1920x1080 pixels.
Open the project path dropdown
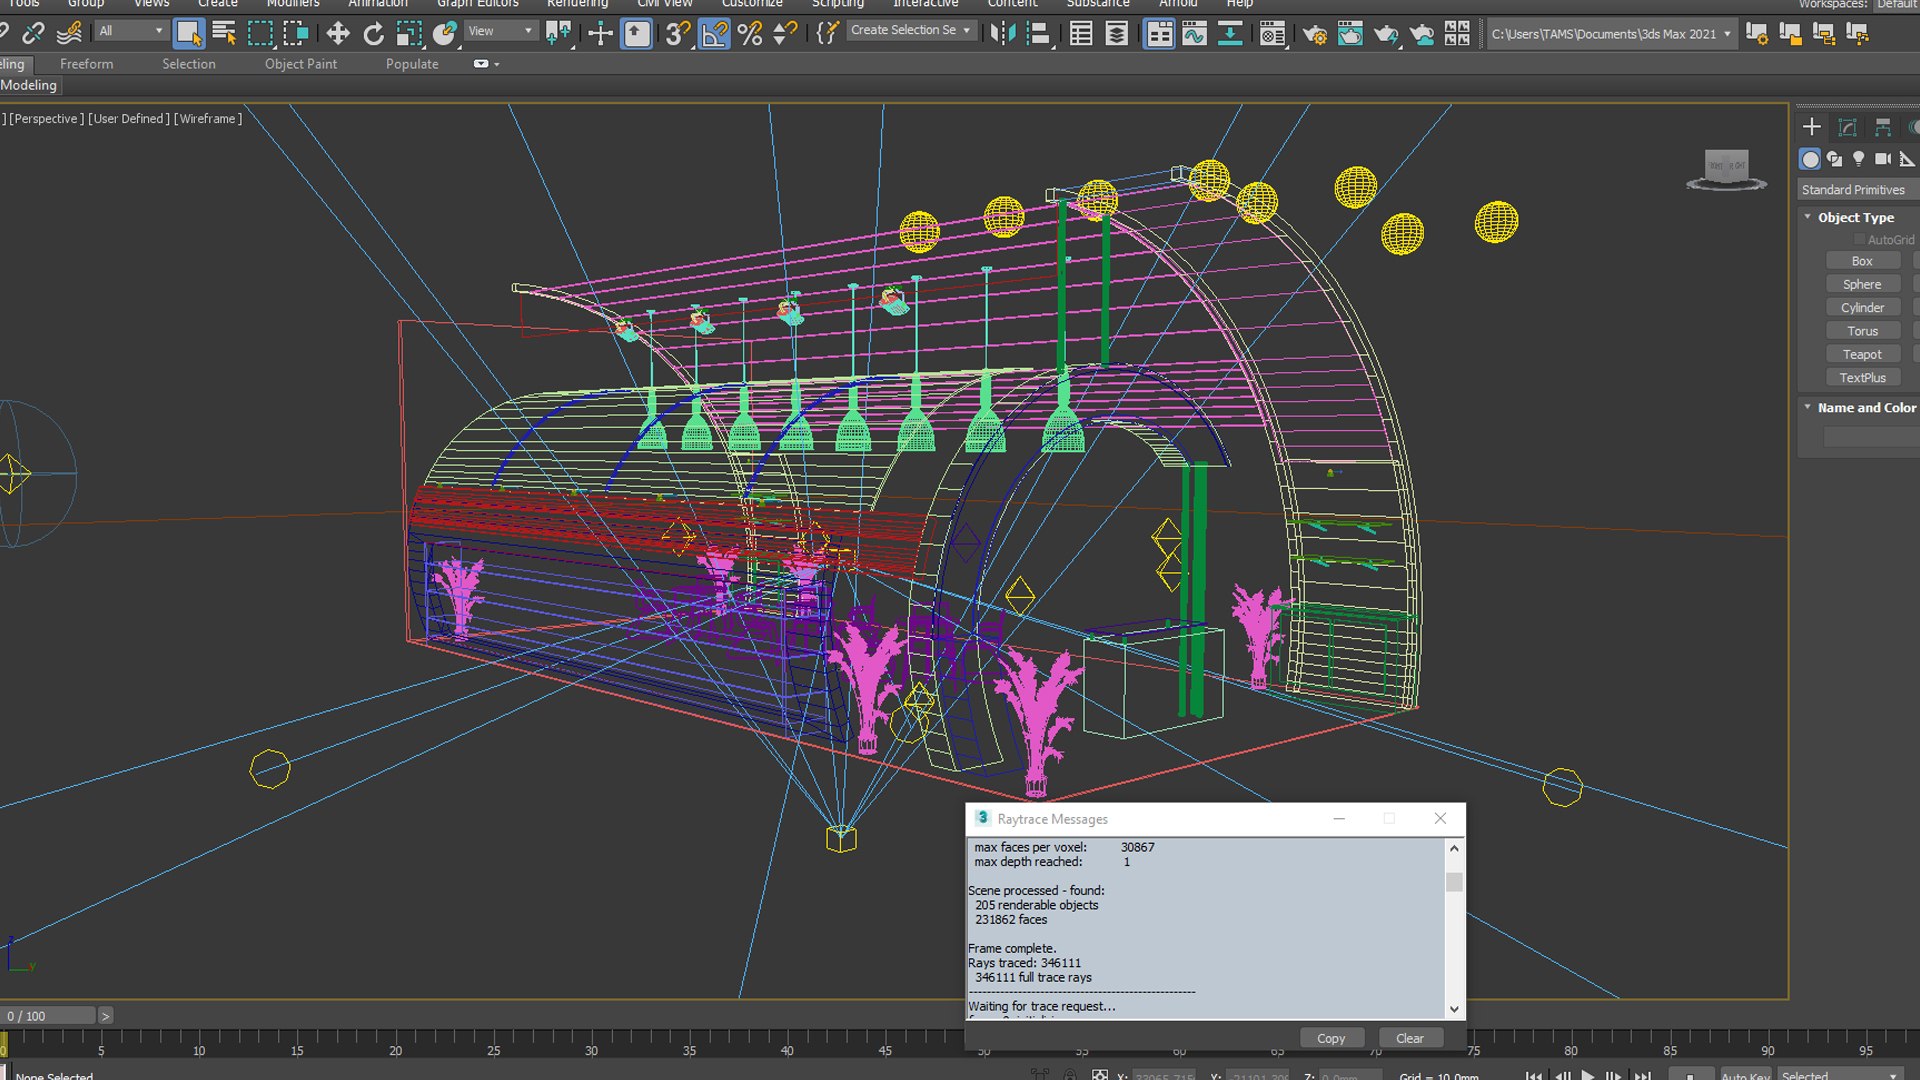1727,34
